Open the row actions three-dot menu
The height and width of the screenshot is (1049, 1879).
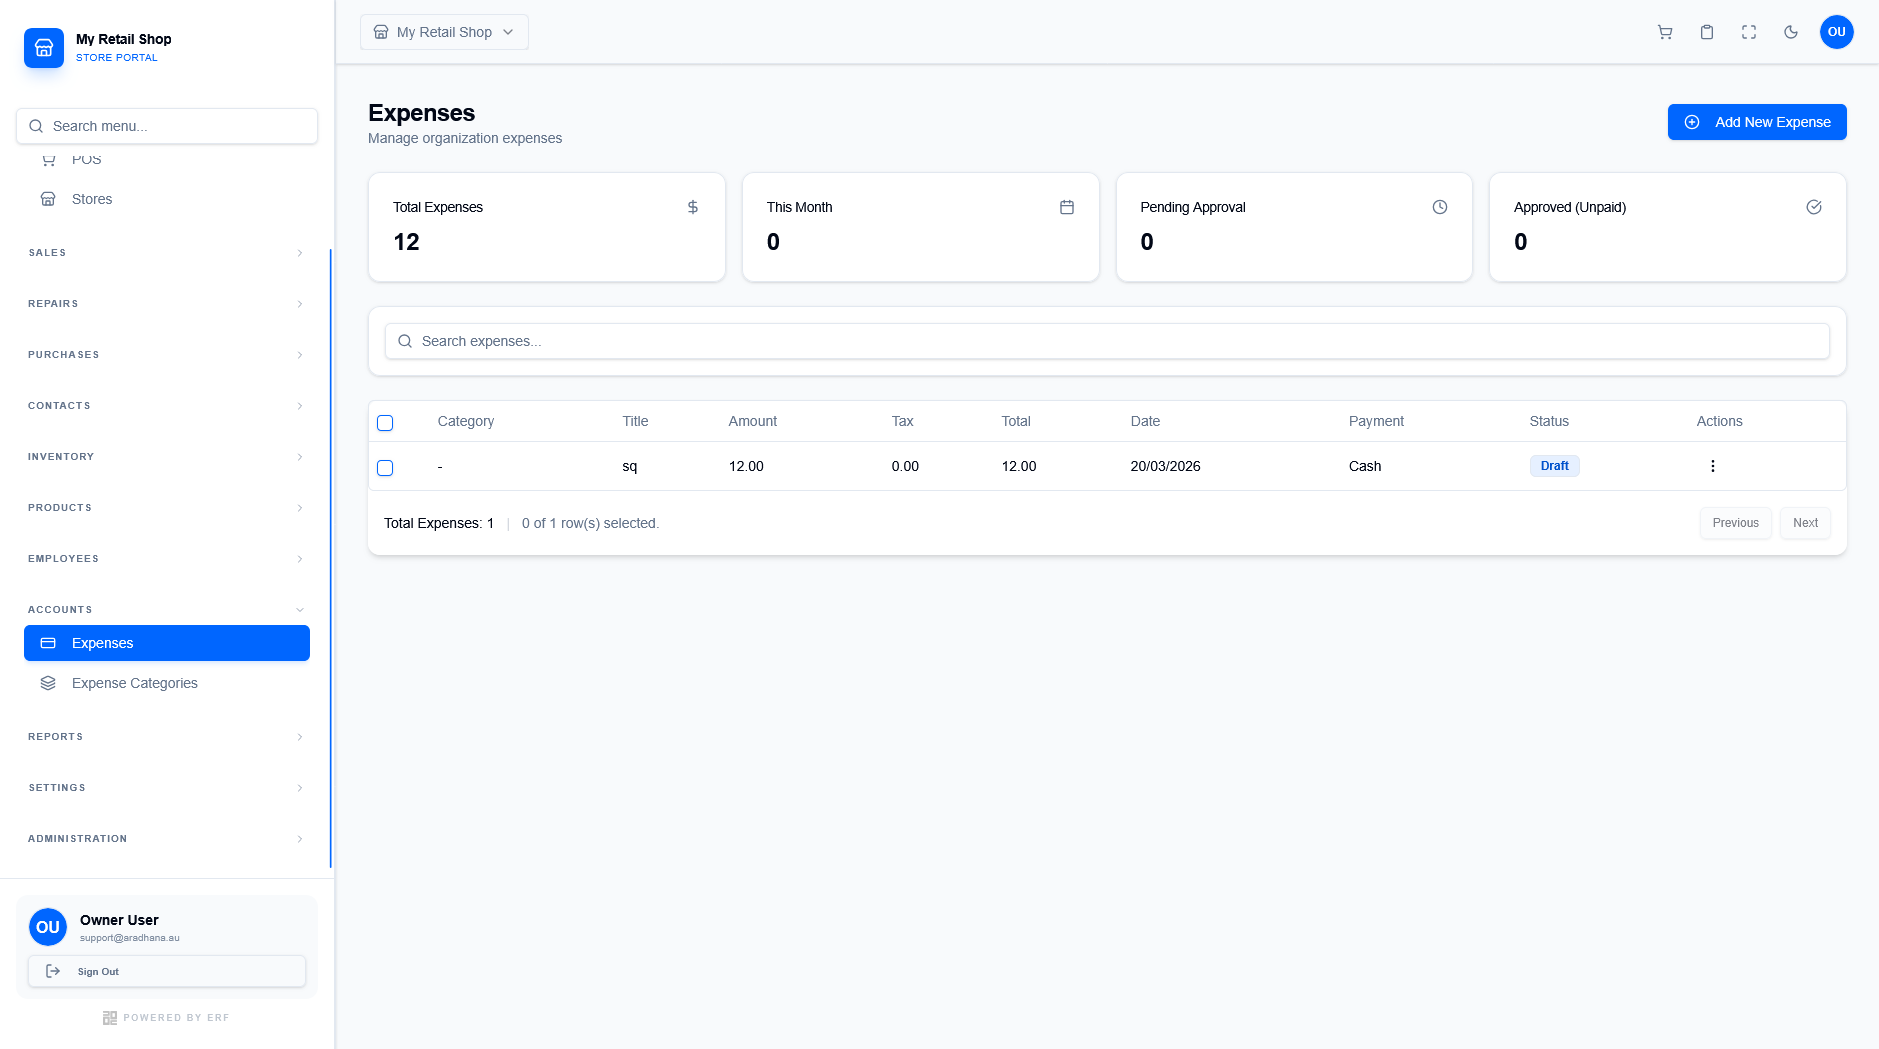tap(1712, 465)
